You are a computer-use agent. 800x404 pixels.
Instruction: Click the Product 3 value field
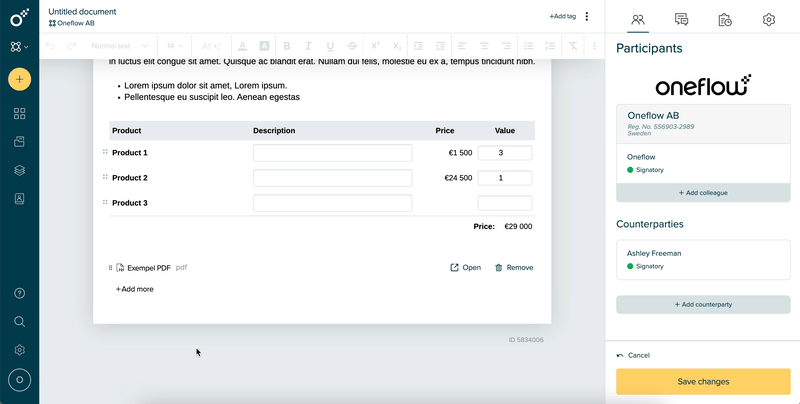click(505, 203)
